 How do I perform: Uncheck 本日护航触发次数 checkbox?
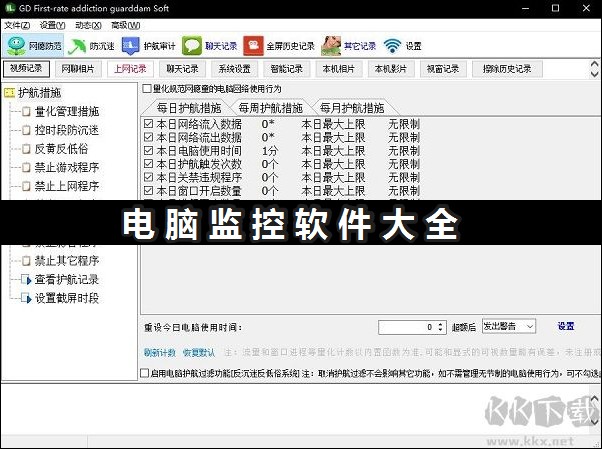148,164
